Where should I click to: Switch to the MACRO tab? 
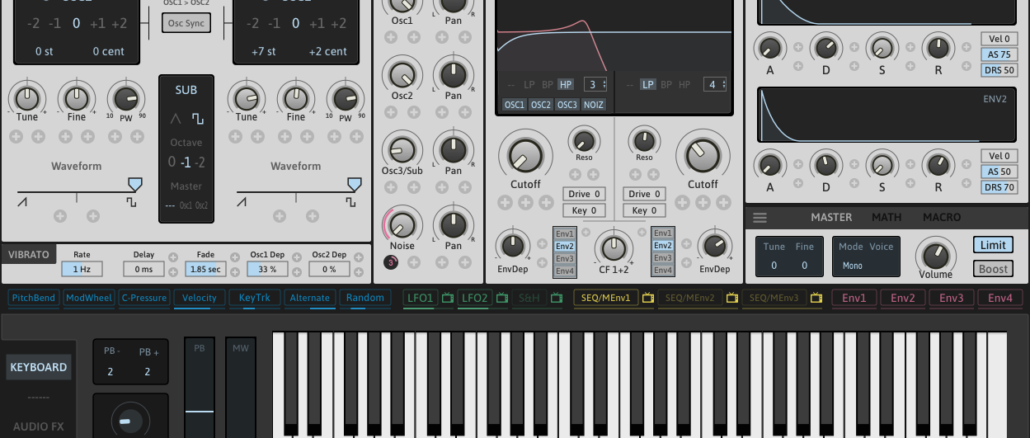941,217
